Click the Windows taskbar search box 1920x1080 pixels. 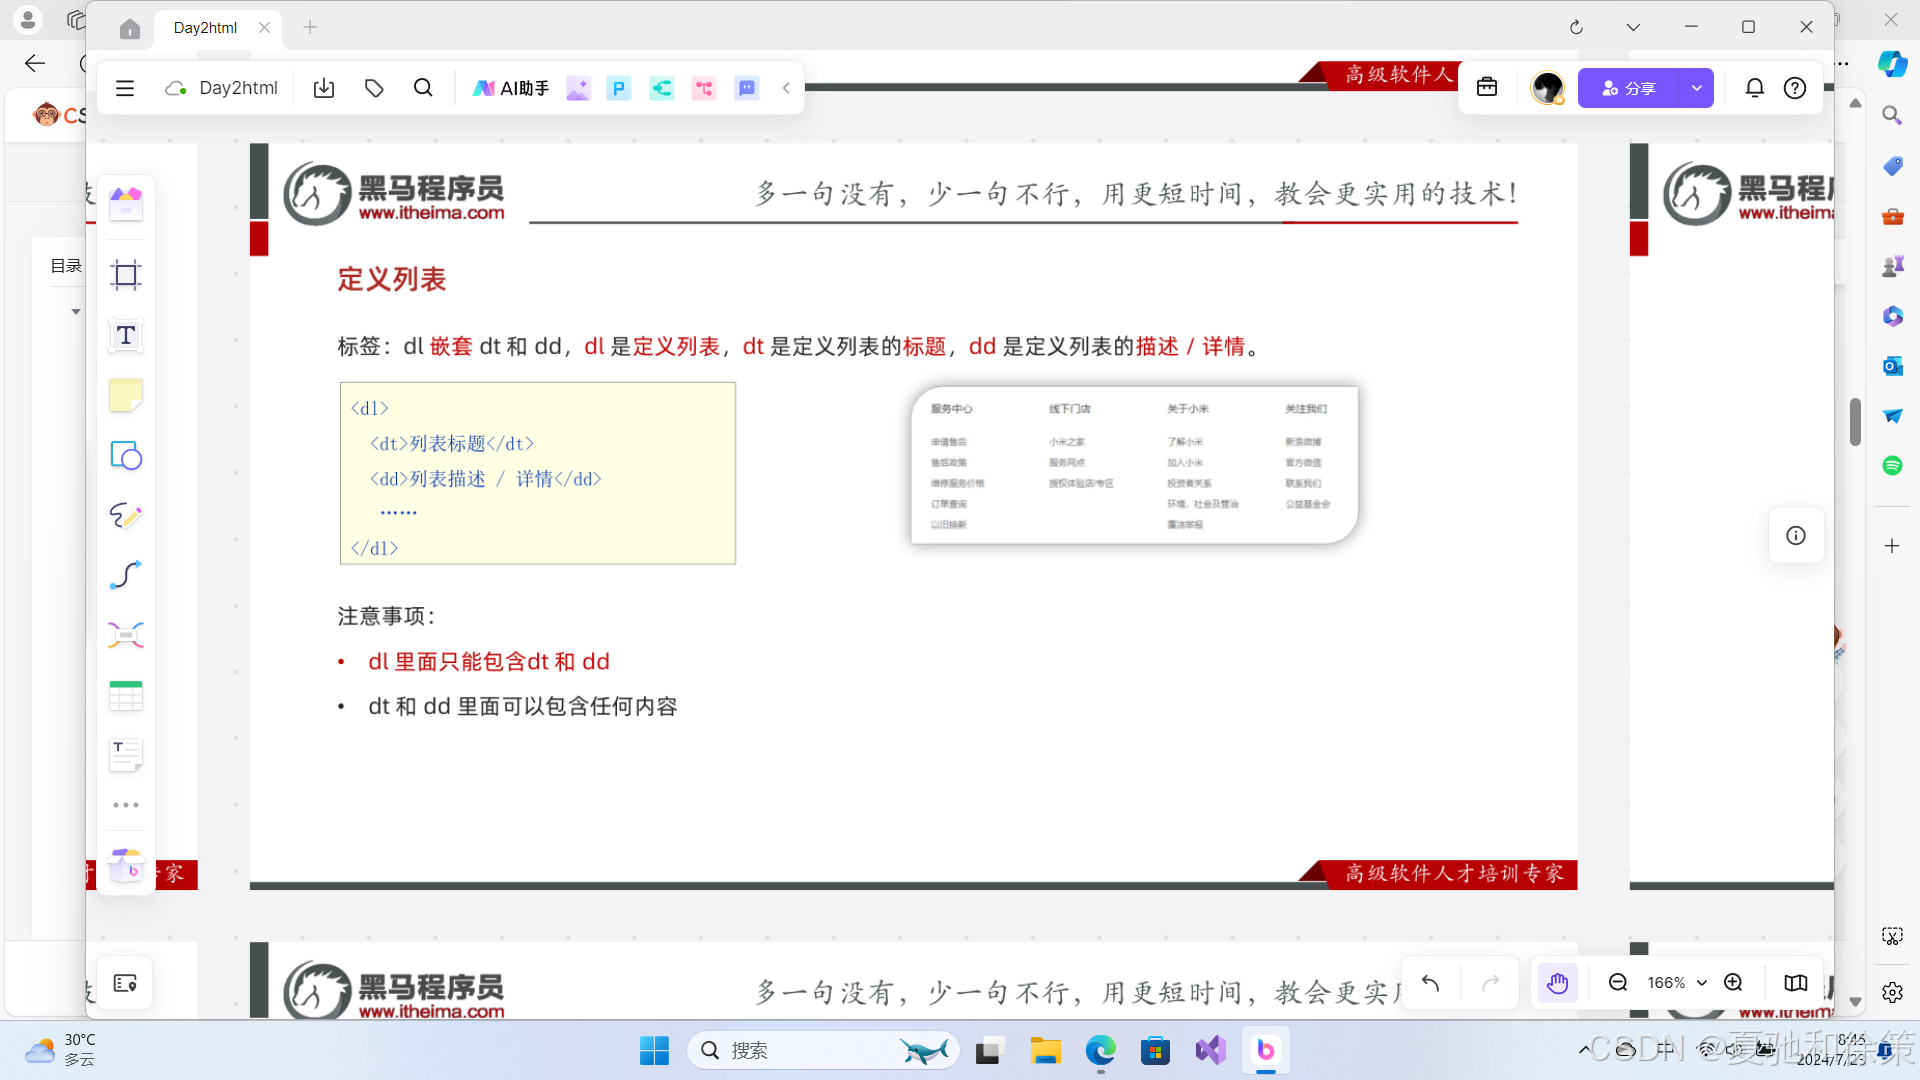[820, 1050]
